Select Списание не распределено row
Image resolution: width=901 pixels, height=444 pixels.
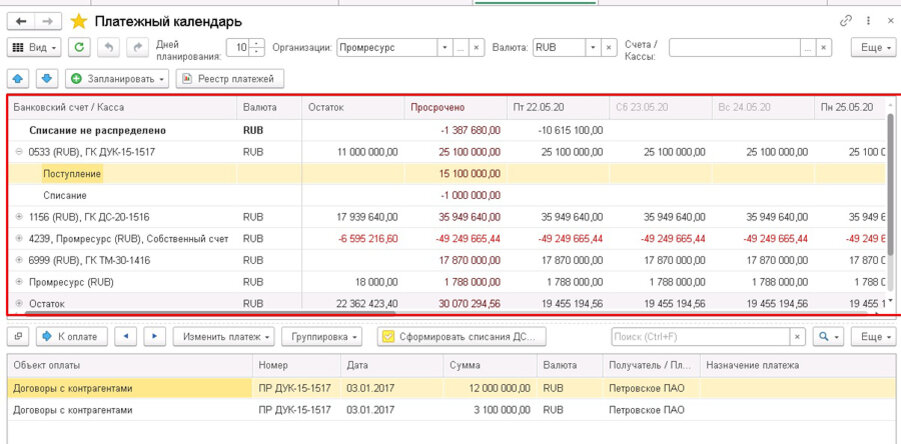tap(446, 130)
